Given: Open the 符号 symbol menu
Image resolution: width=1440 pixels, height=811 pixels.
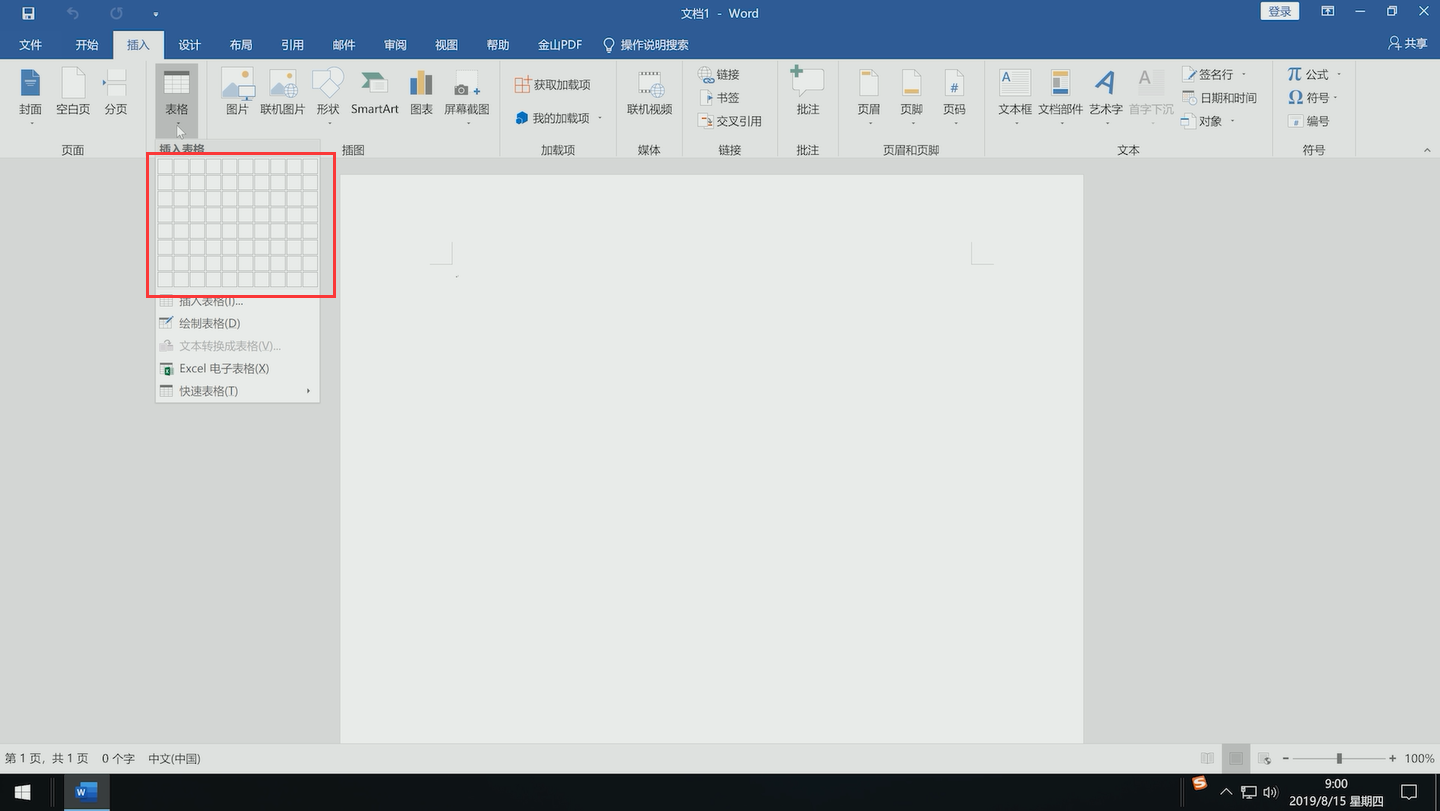Looking at the screenshot, I should [x=1311, y=98].
